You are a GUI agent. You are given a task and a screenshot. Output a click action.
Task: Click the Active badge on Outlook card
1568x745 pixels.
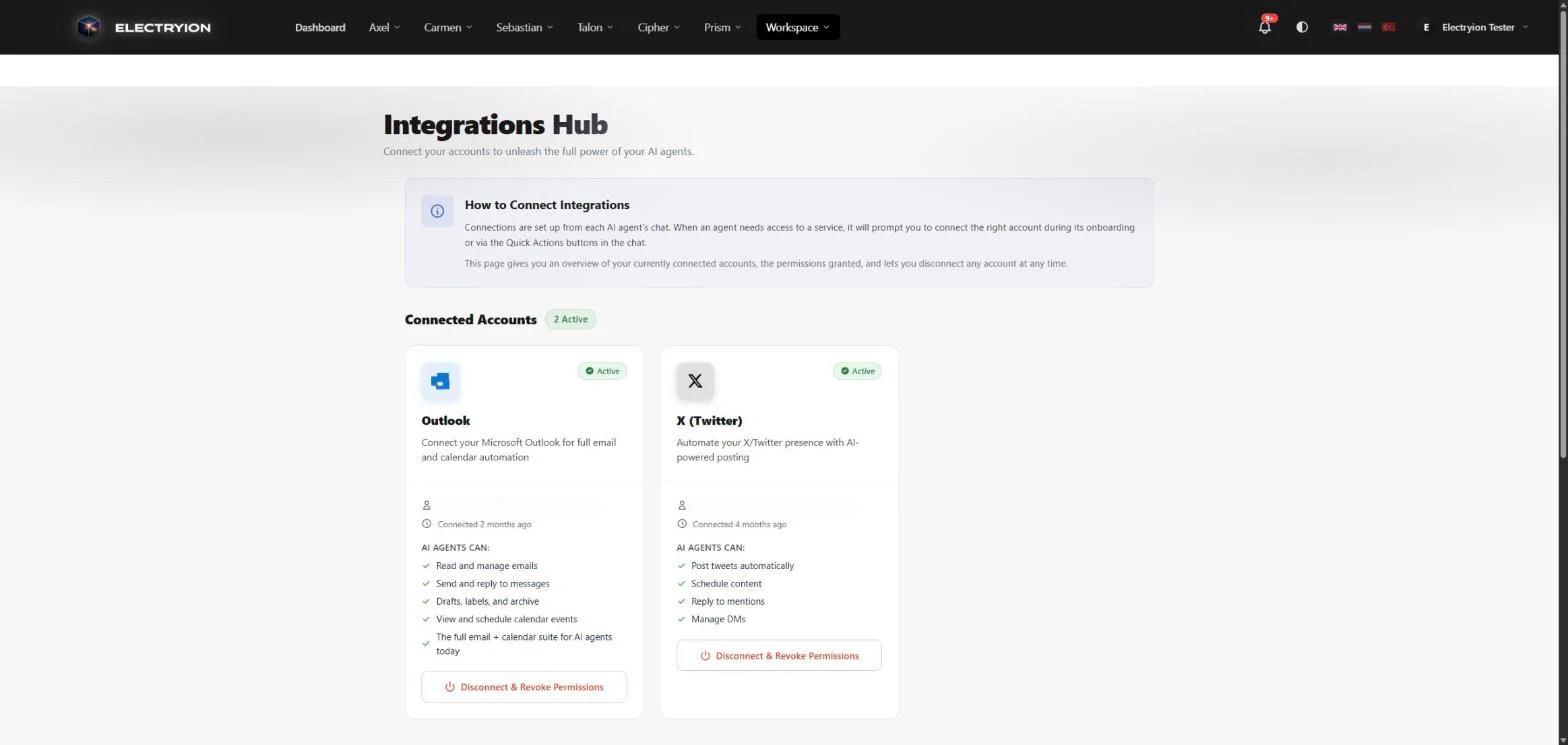tap(602, 371)
